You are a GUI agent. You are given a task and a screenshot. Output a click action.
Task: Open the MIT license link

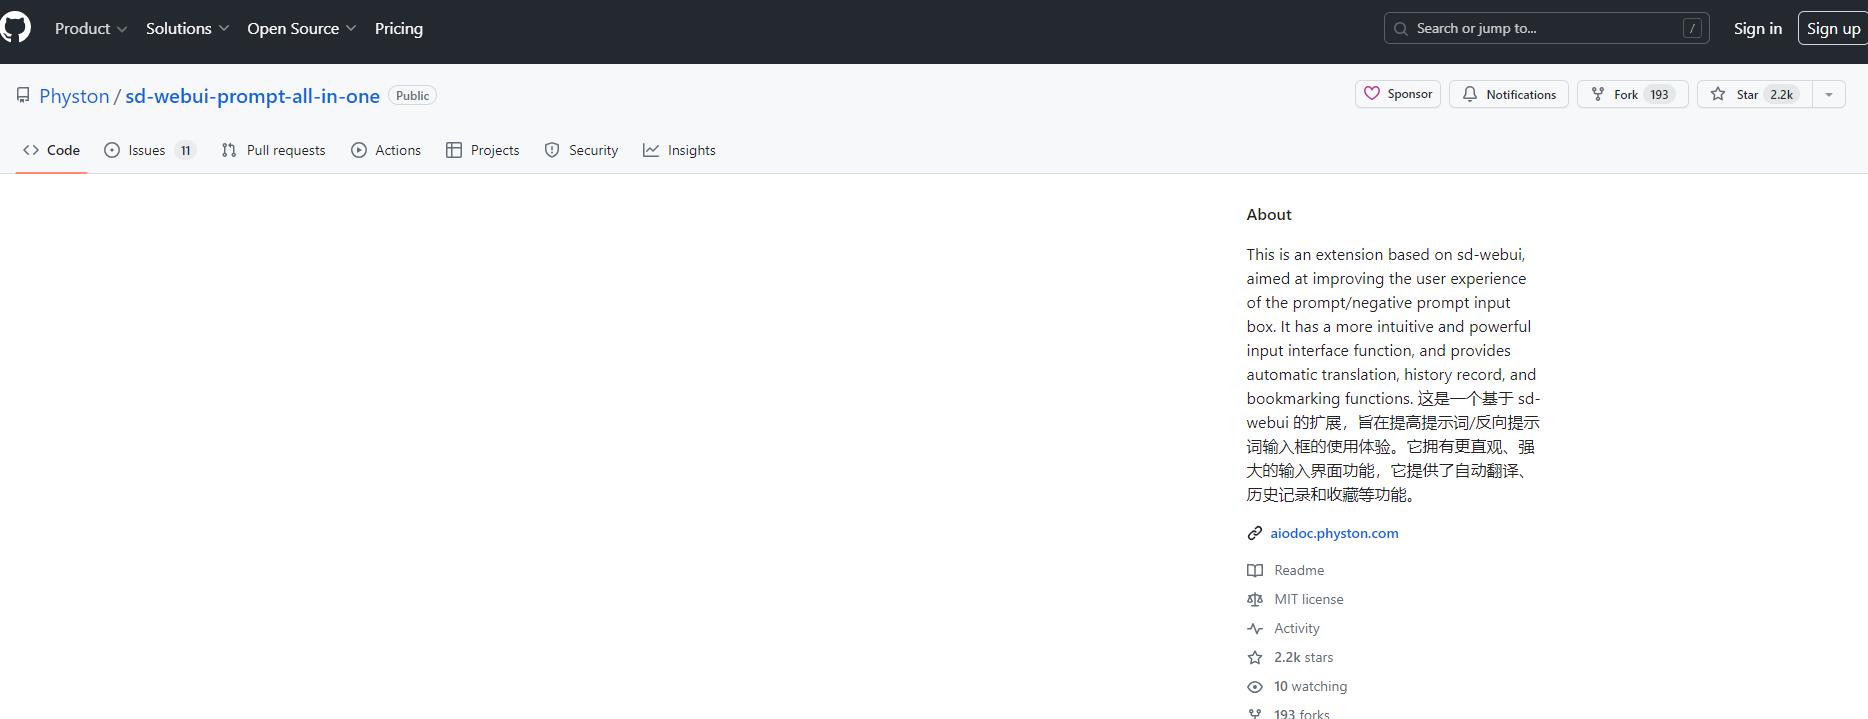click(1309, 599)
